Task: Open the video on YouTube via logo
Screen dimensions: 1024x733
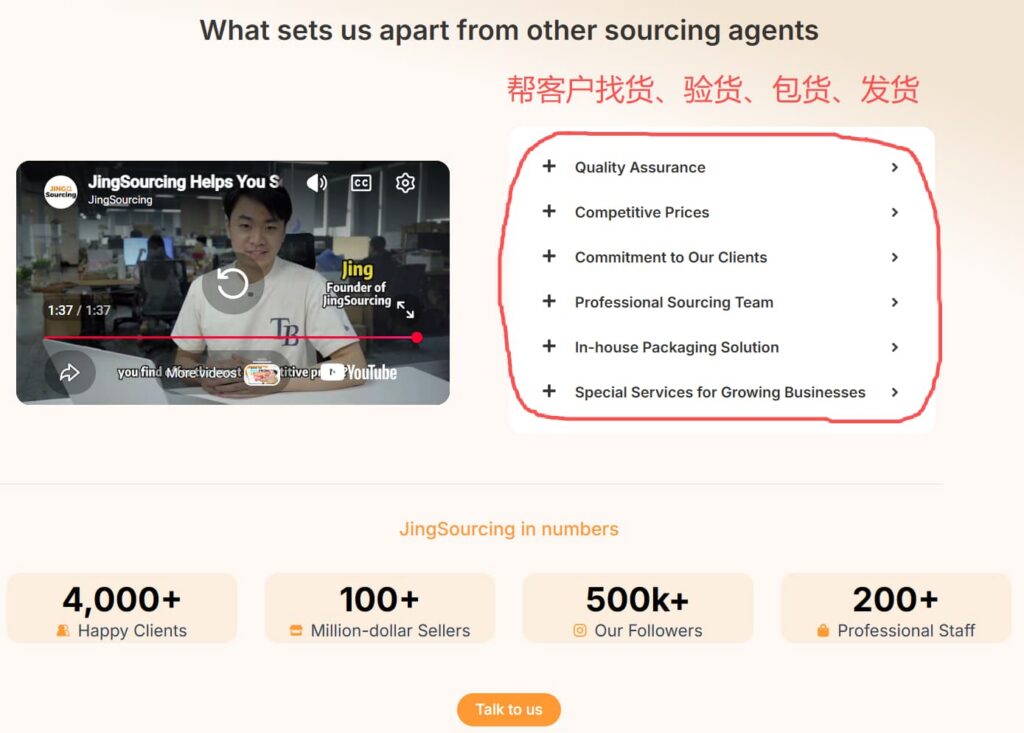Action: click(x=360, y=372)
